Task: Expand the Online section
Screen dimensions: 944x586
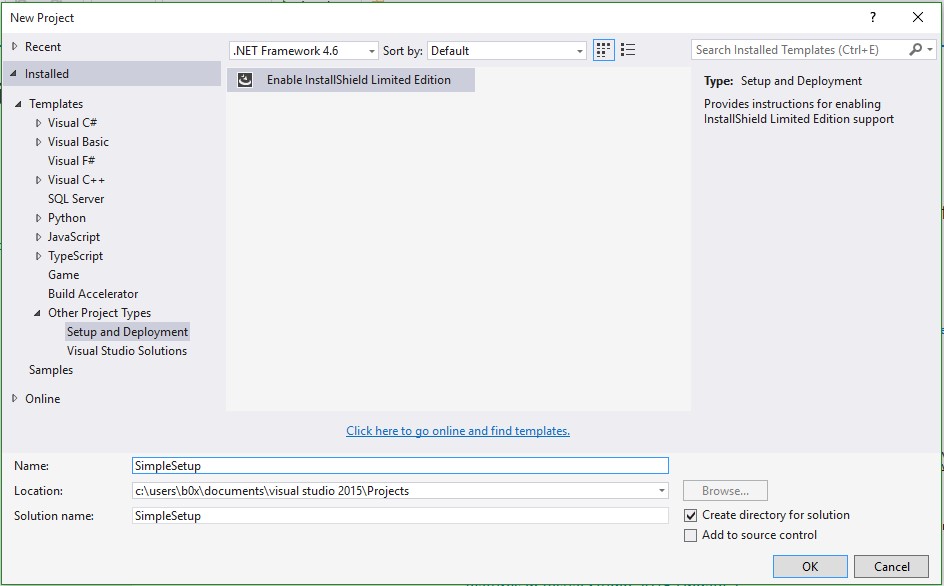Action: click(x=17, y=398)
